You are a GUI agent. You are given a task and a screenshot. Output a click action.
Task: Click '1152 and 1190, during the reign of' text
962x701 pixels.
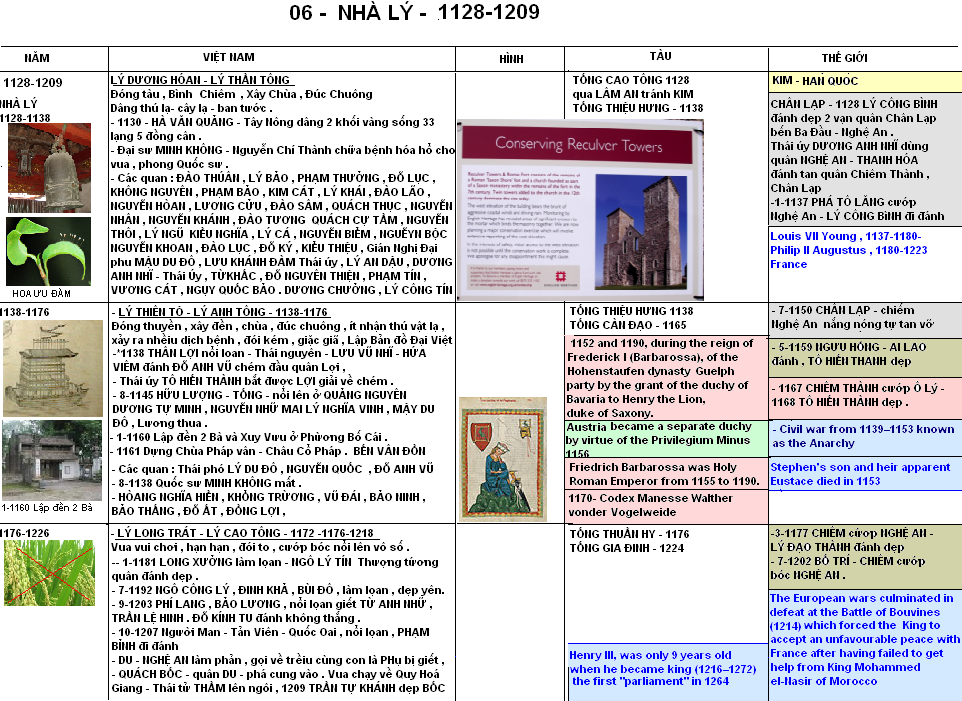(x=661, y=343)
